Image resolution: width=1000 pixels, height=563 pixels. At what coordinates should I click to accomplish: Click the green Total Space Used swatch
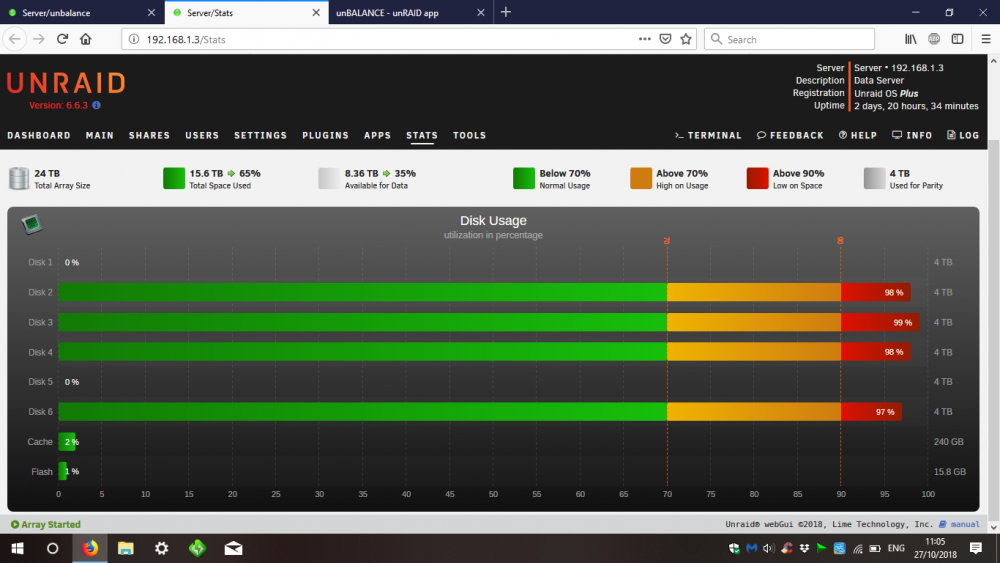[x=173, y=179]
